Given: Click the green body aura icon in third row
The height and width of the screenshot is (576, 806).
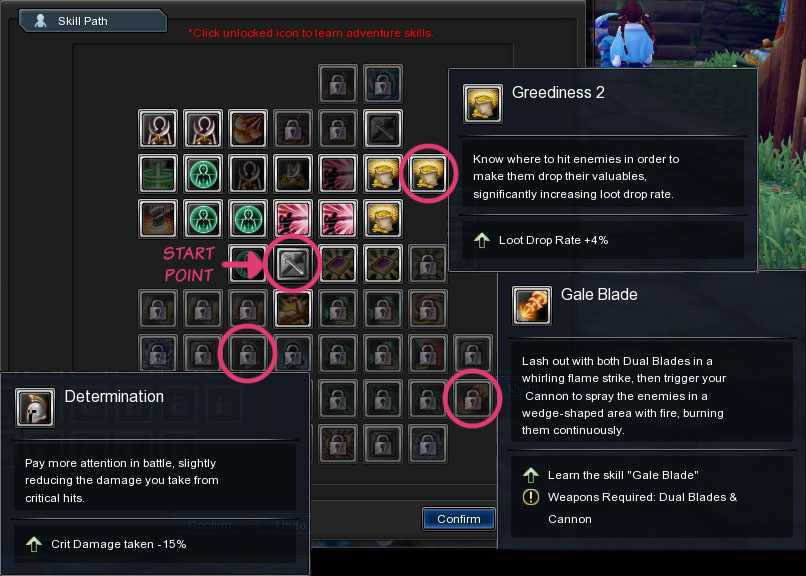Looking at the screenshot, I should coord(203,174).
